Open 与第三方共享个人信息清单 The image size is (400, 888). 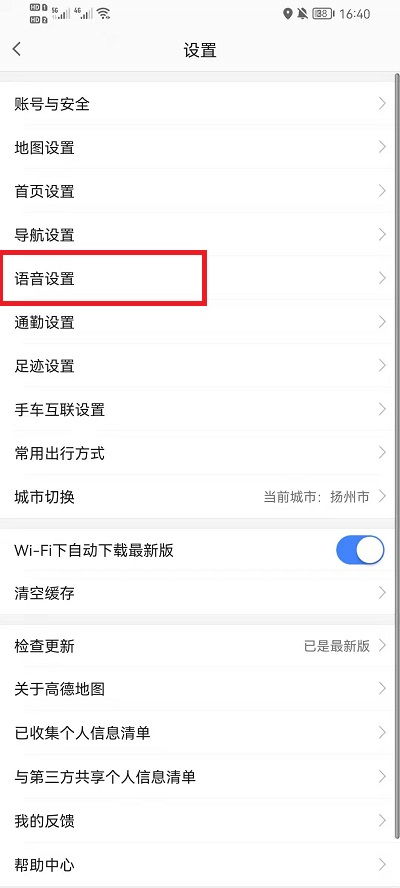[197, 776]
